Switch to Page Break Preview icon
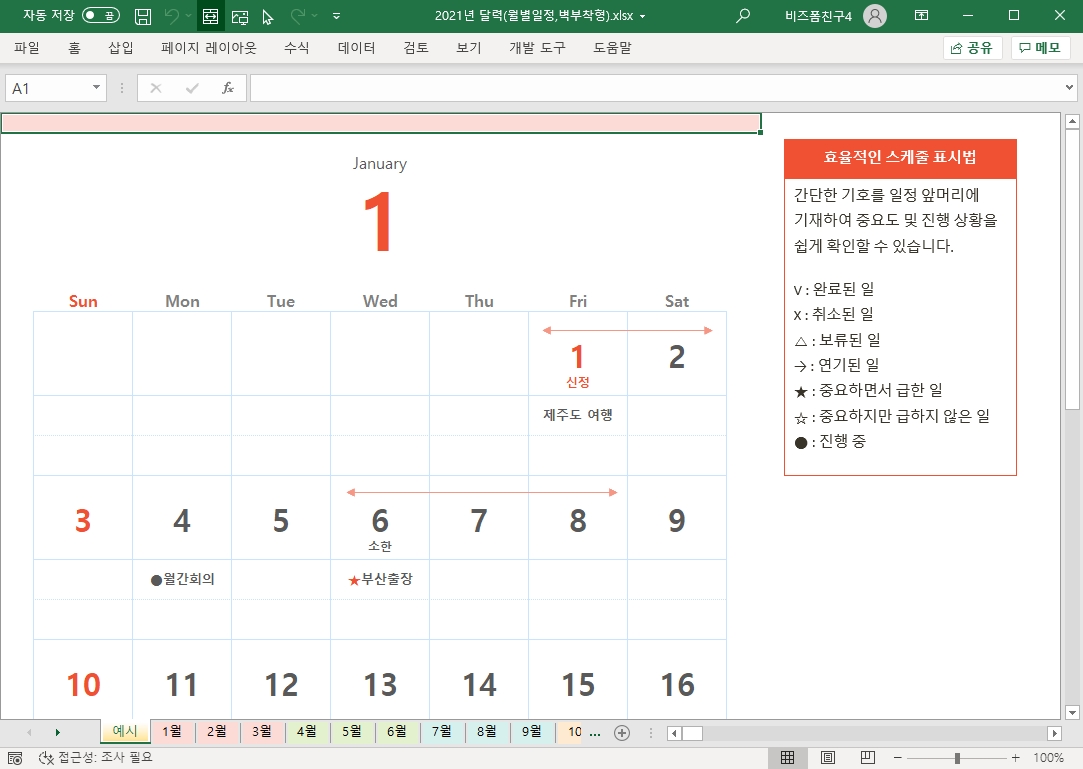1083x769 pixels. tap(868, 758)
